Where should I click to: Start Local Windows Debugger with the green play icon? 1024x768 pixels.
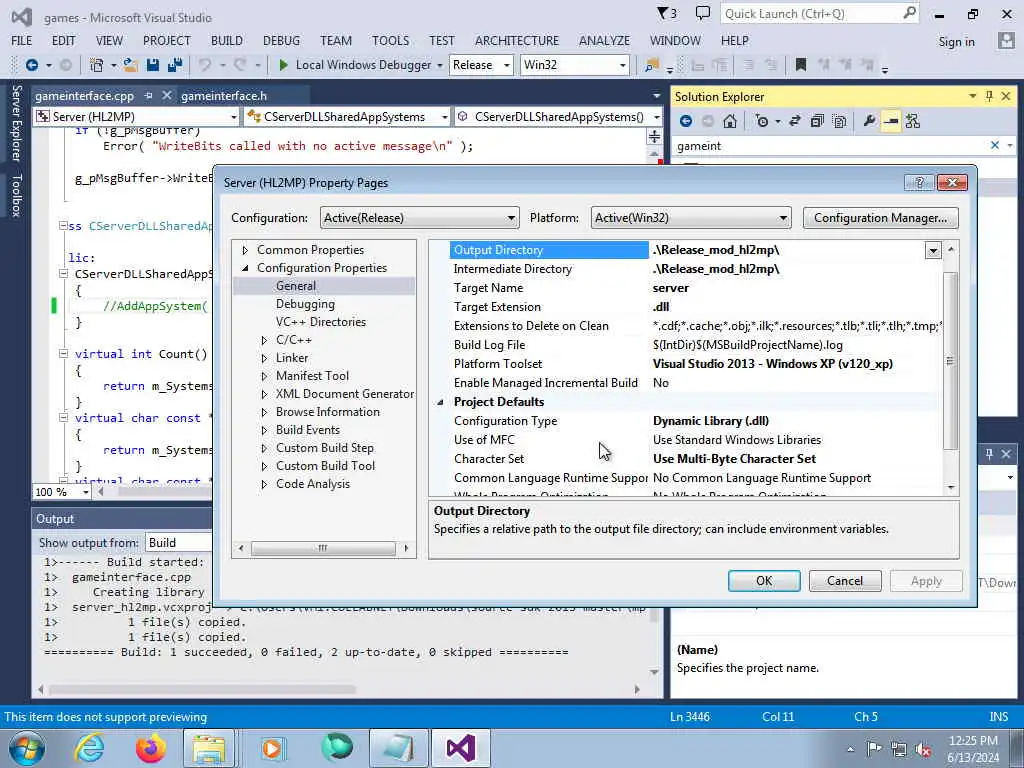point(283,65)
